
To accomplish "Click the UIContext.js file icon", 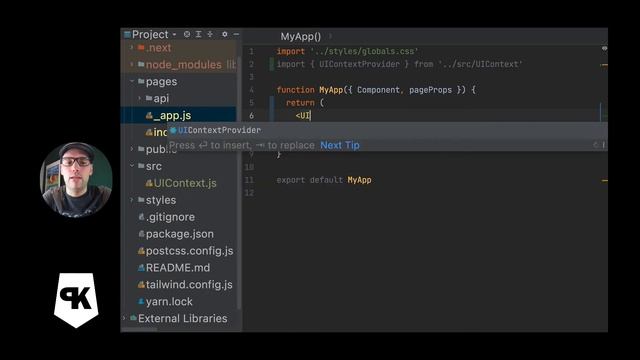I will tap(149, 183).
